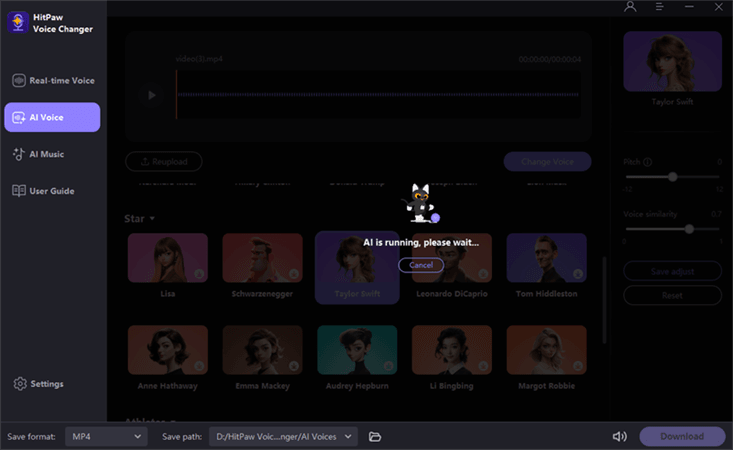Click the Settings gear icon
Screen dimensions: 733x450
20,384
